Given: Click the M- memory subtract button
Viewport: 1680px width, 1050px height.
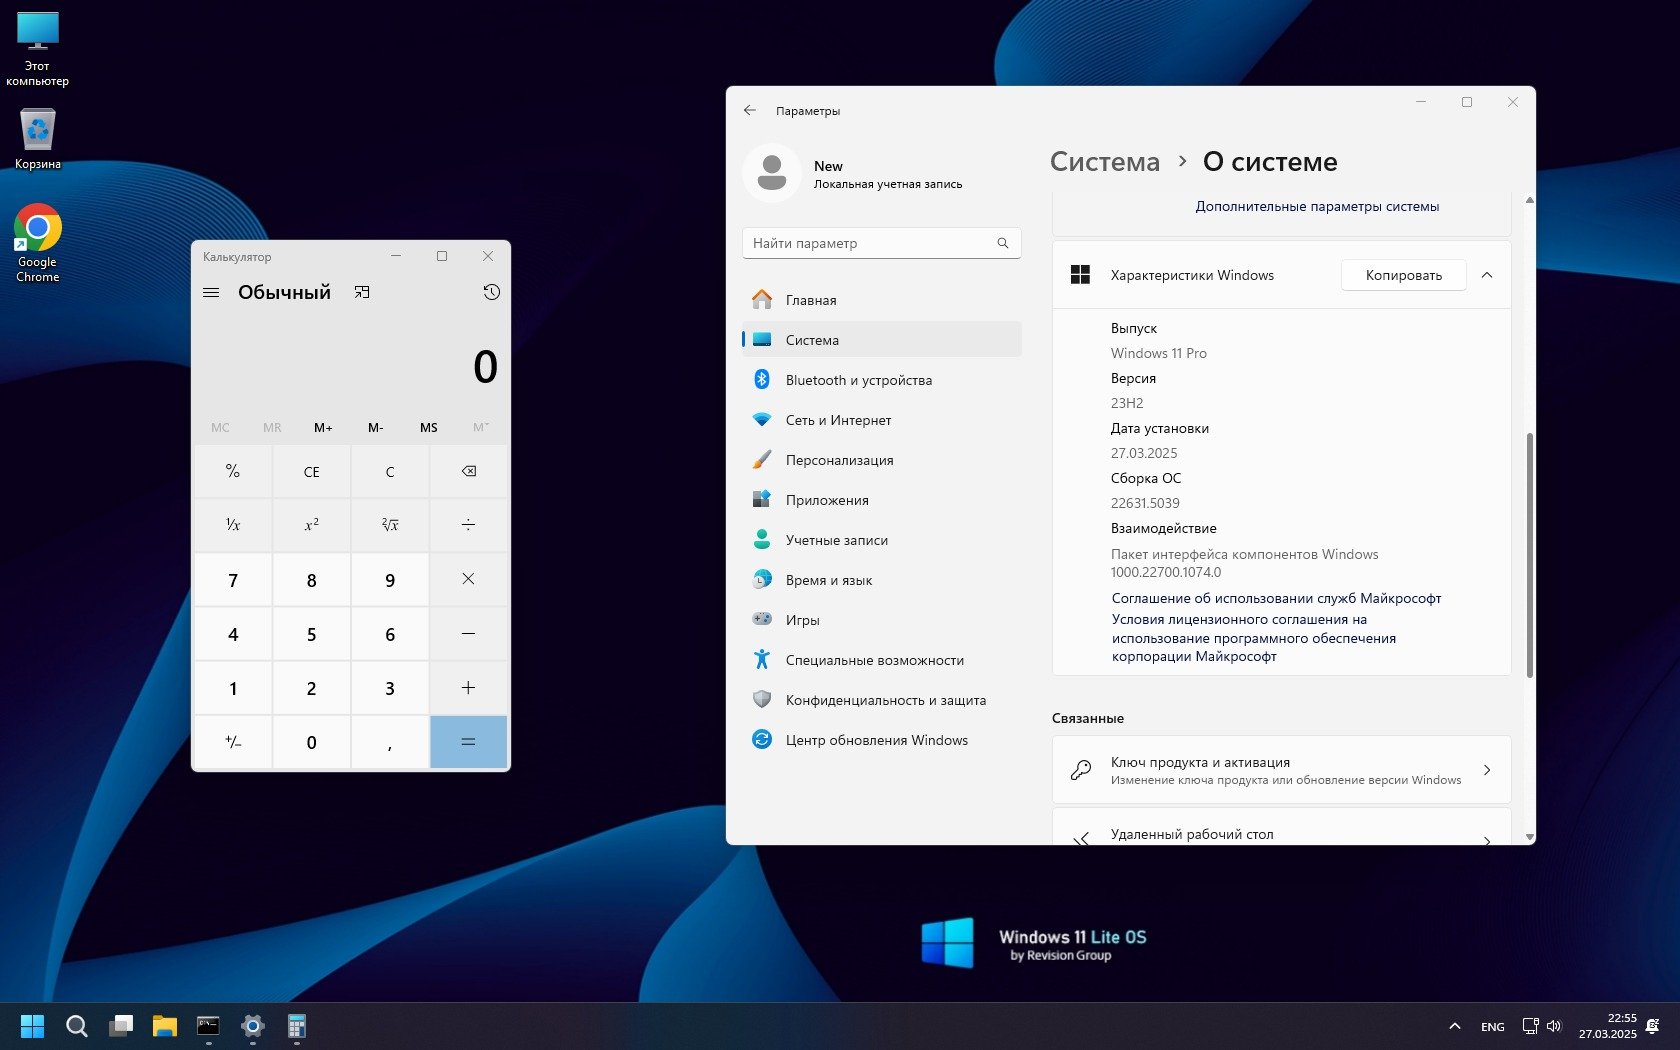Looking at the screenshot, I should tap(376, 427).
